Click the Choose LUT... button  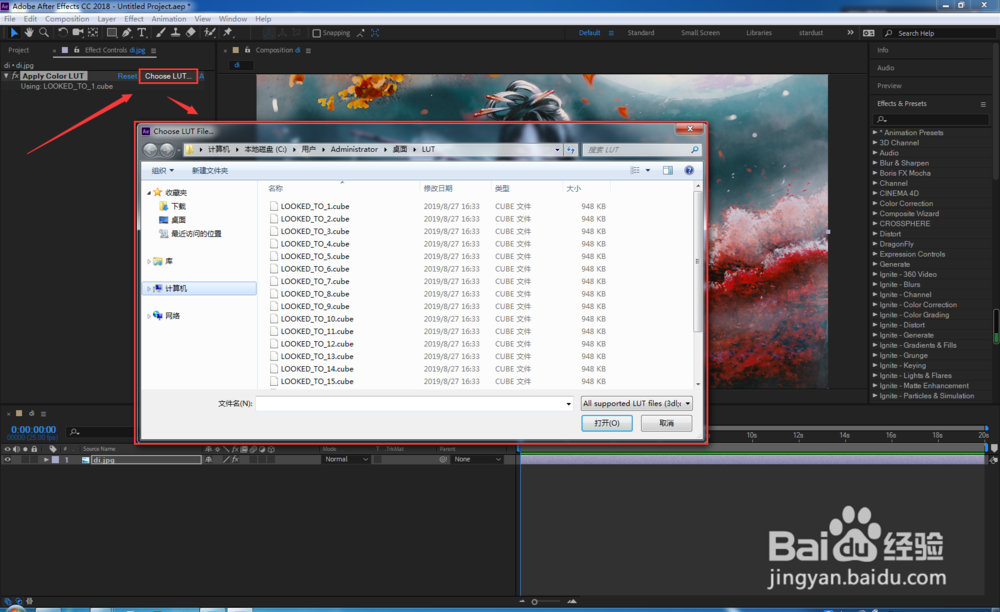pyautogui.click(x=168, y=76)
